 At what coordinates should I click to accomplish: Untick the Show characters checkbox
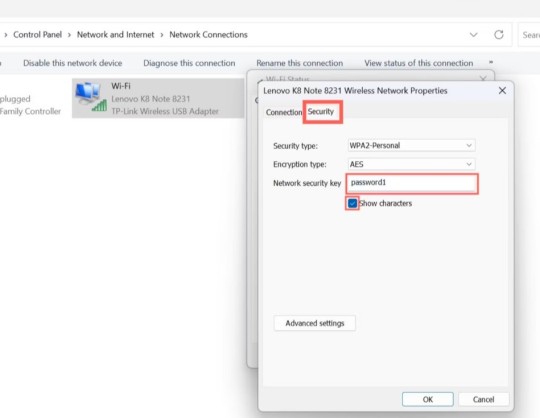352,203
